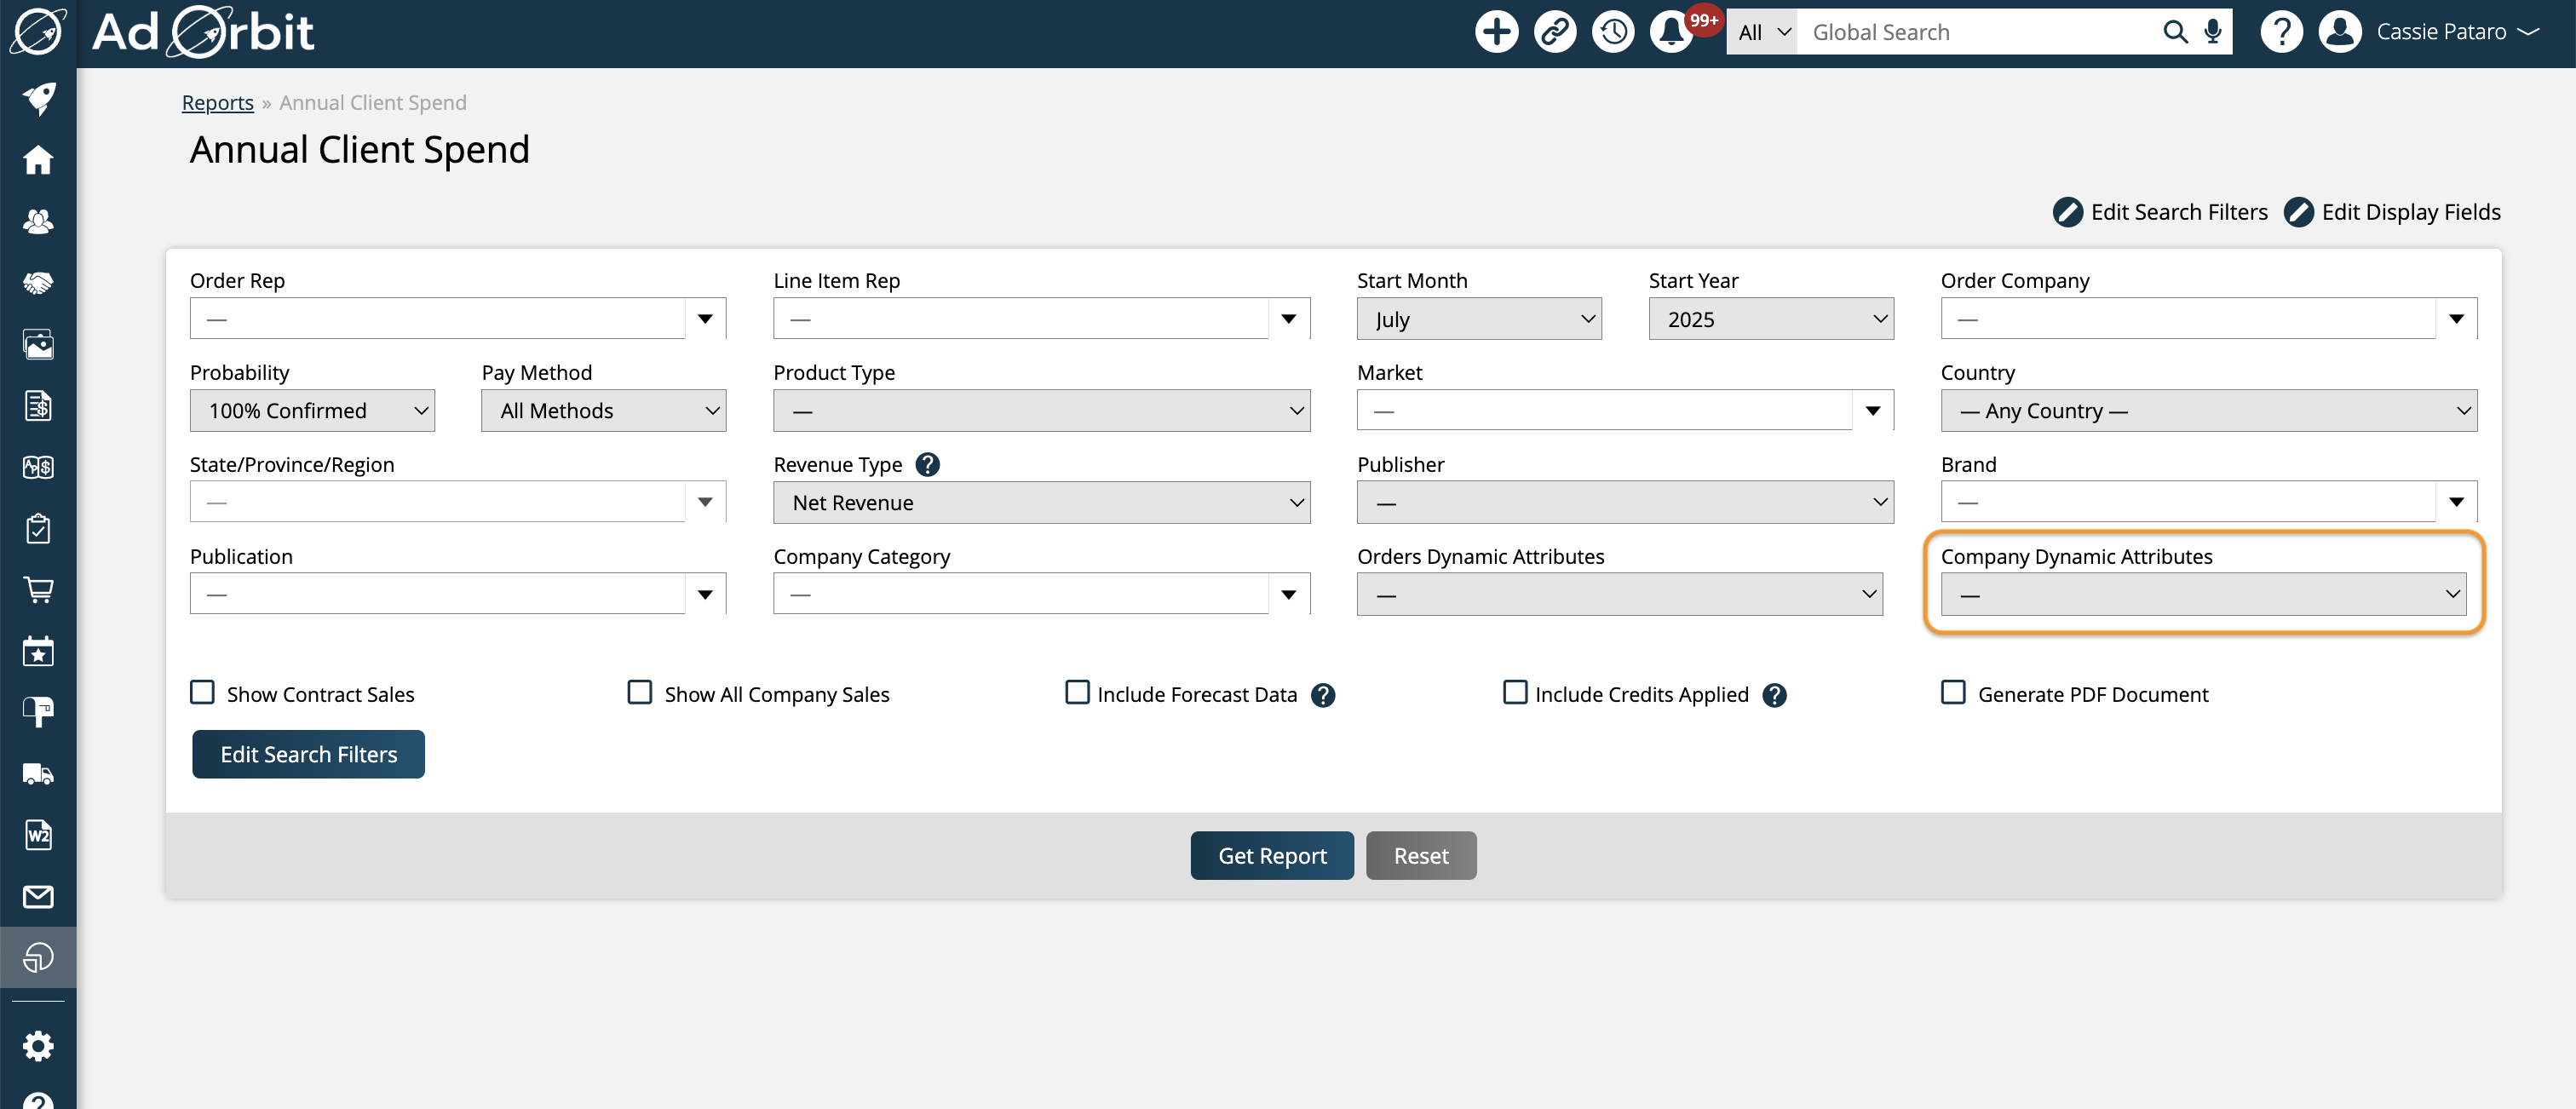Open the Probability 100% Confirmed dropdown
The width and height of the screenshot is (2576, 1109).
click(312, 411)
